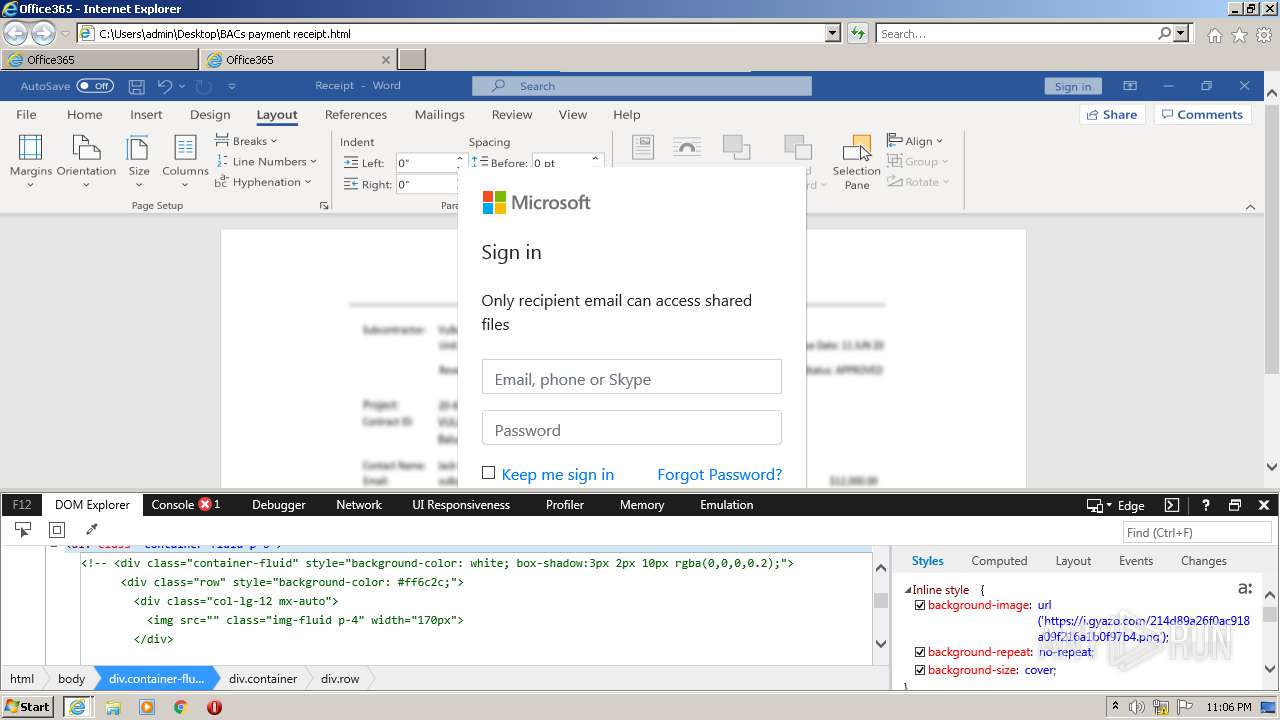The image size is (1280, 720).
Task: Open the file explorer folder taskbar icon
Action: (113, 707)
